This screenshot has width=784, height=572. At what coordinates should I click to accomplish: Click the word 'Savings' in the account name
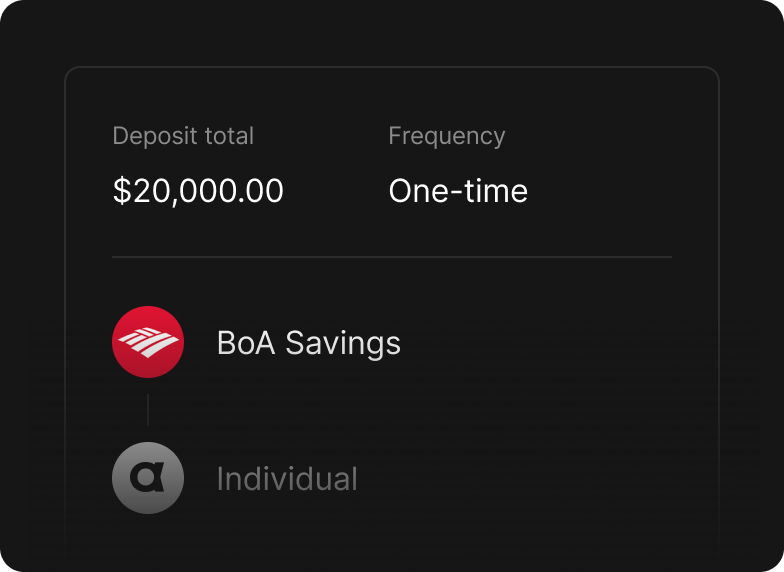pos(343,344)
